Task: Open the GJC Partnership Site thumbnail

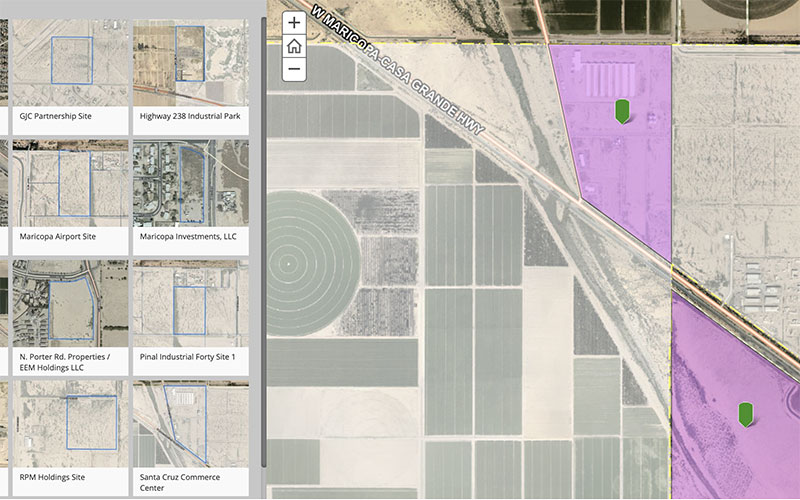Action: (x=70, y=63)
